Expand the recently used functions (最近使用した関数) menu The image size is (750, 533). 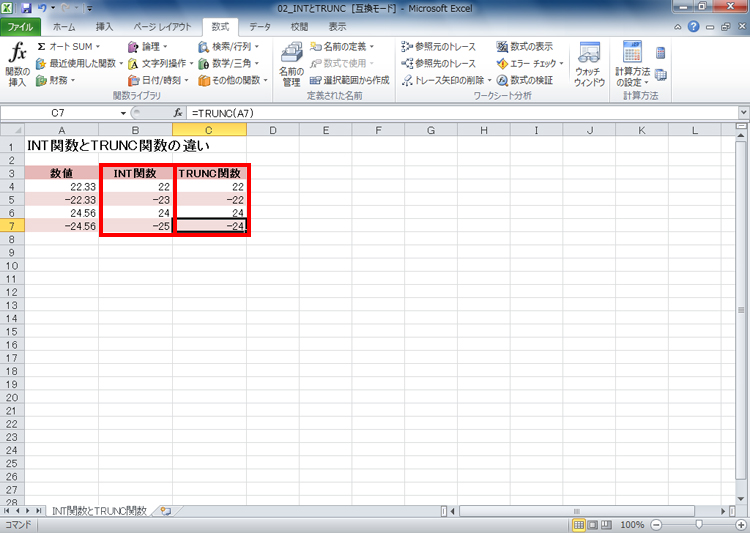click(x=79, y=63)
